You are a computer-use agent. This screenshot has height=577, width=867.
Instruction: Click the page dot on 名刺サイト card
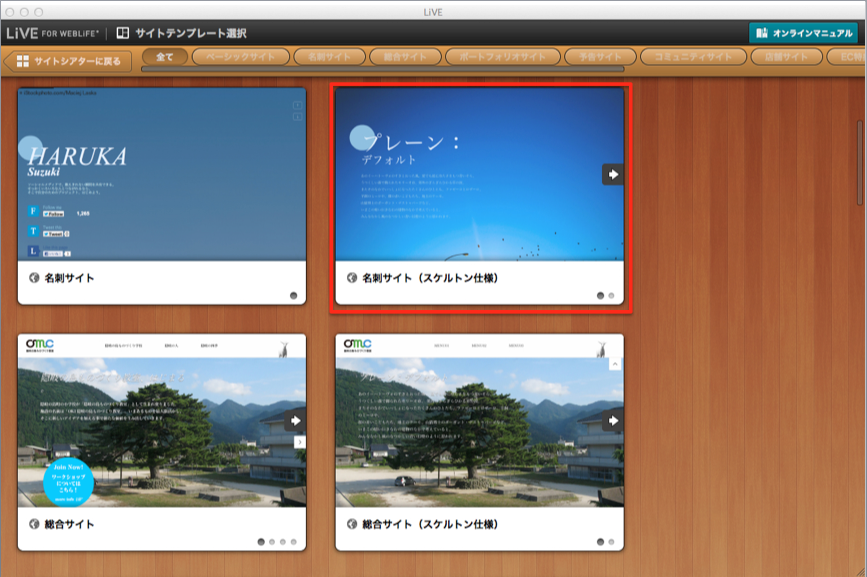[x=294, y=296]
